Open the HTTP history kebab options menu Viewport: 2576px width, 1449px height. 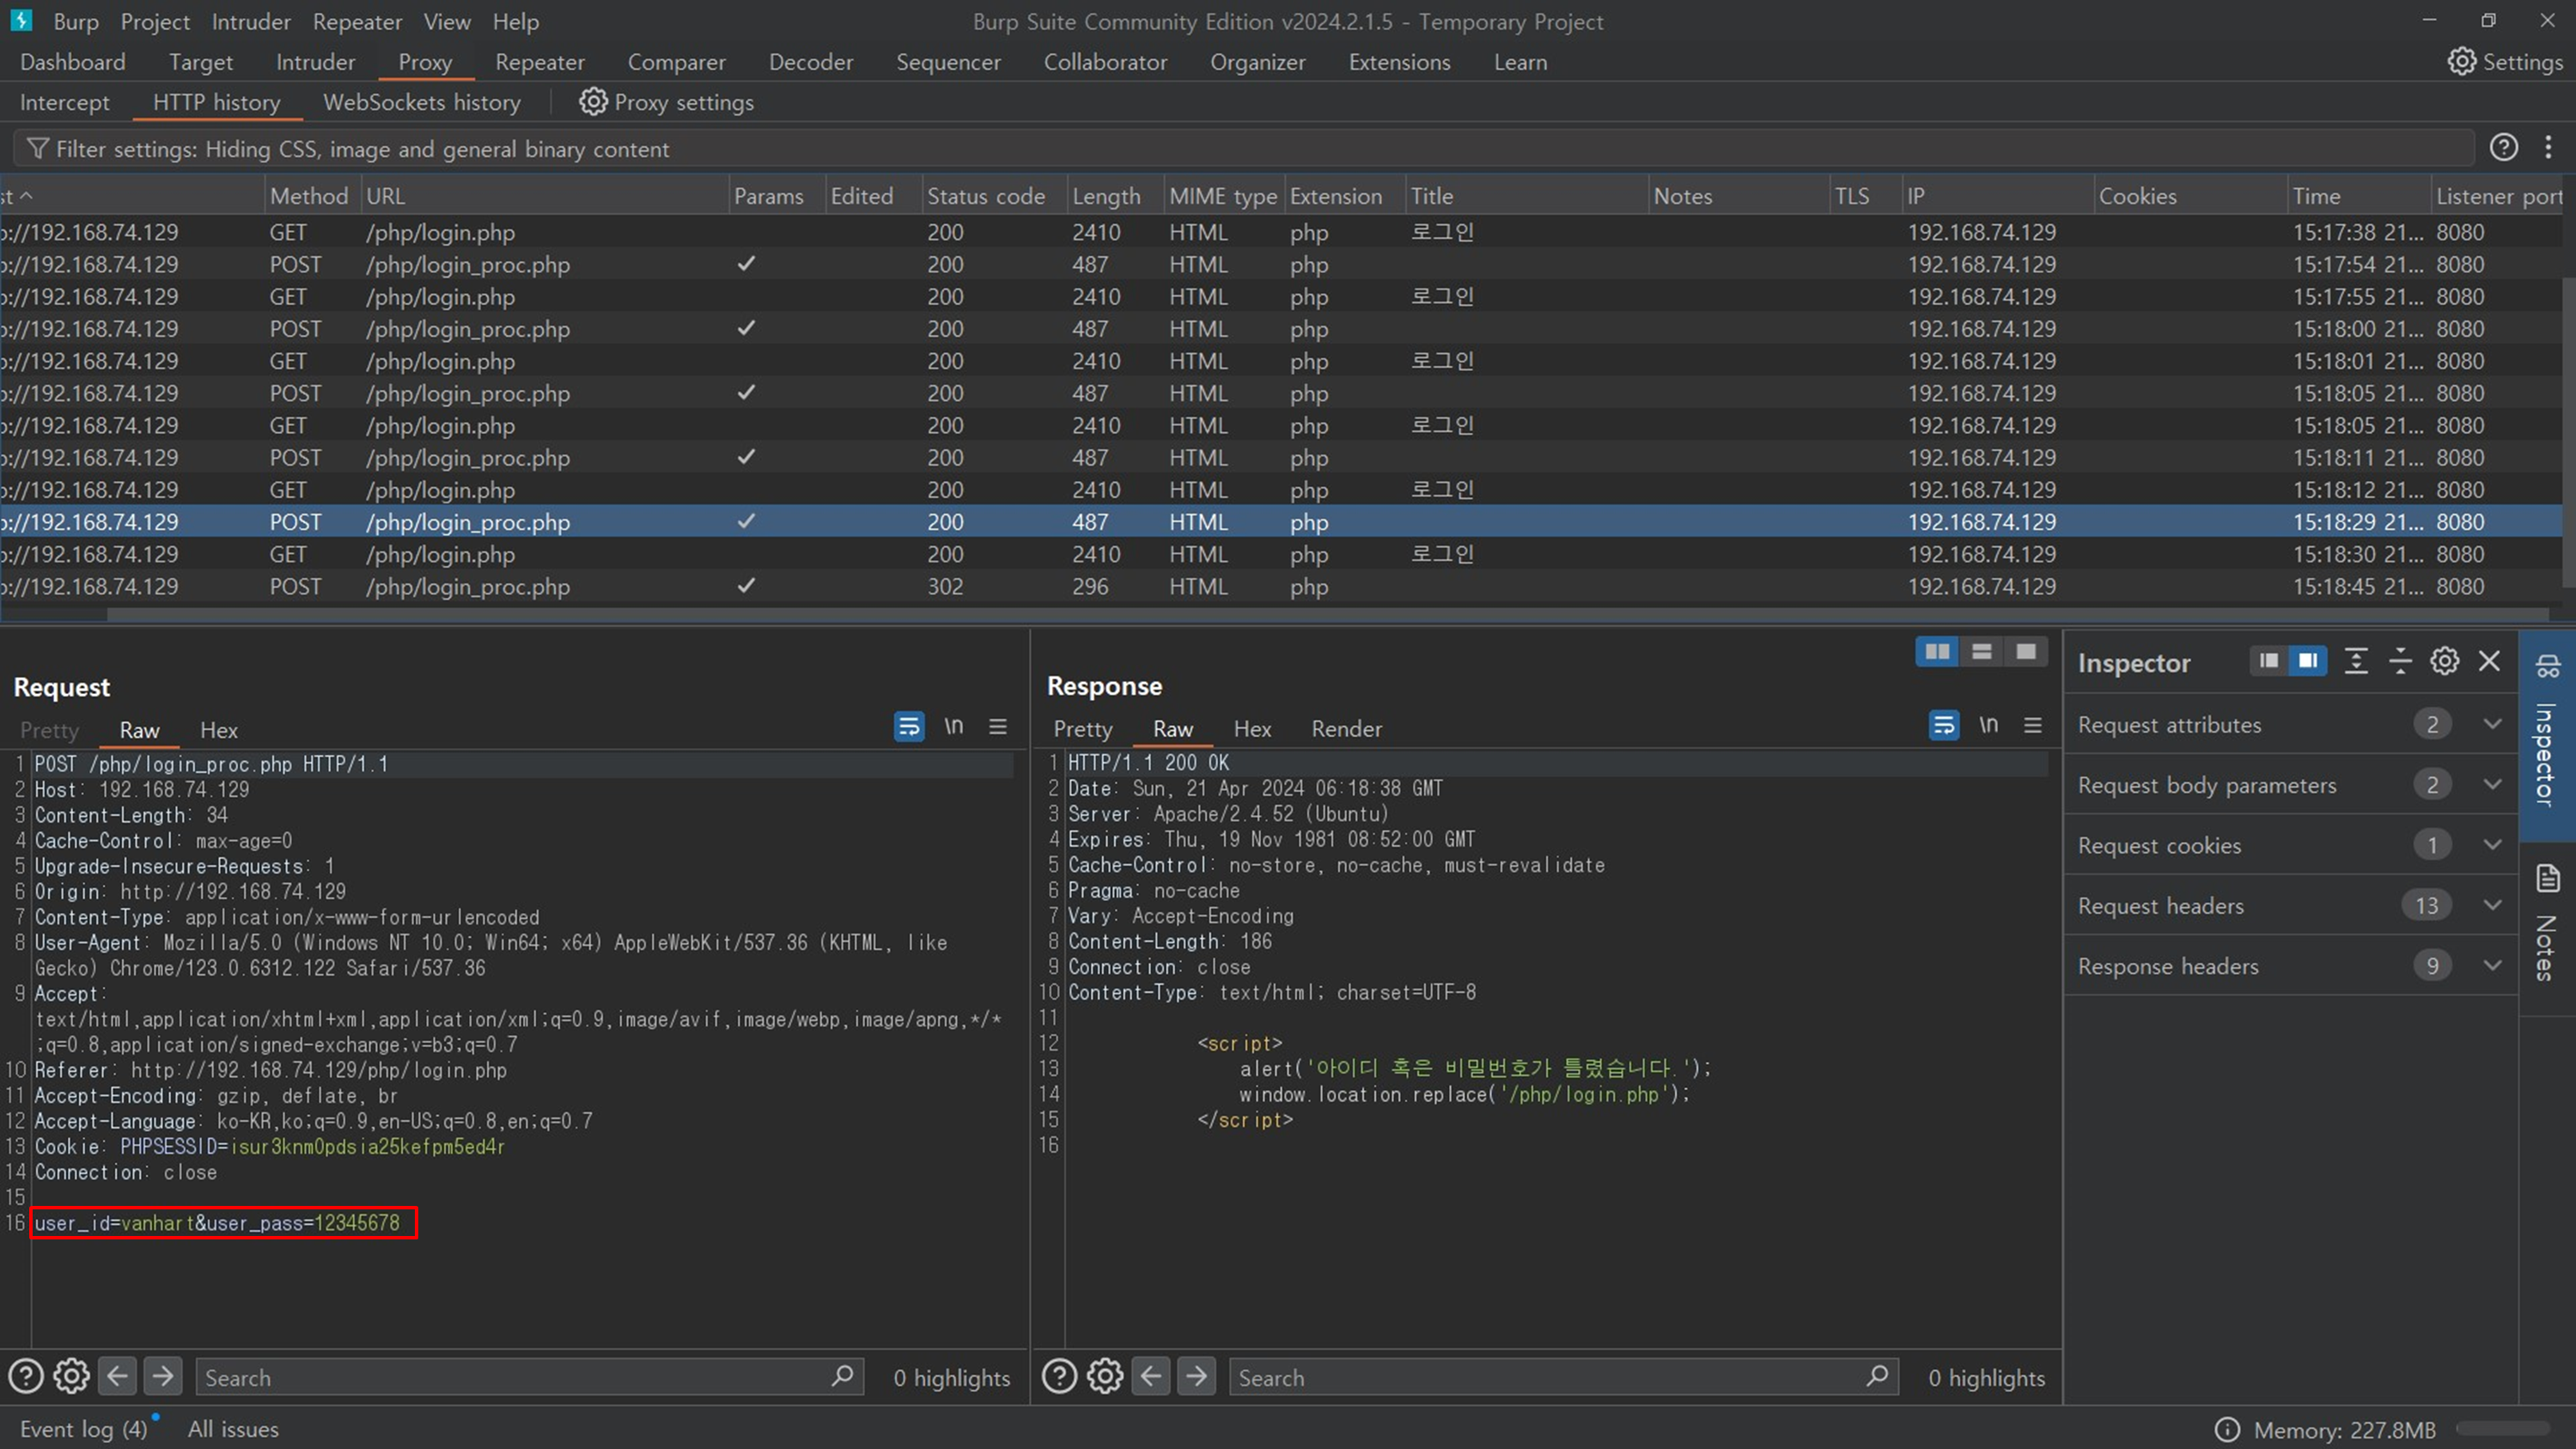tap(2548, 148)
